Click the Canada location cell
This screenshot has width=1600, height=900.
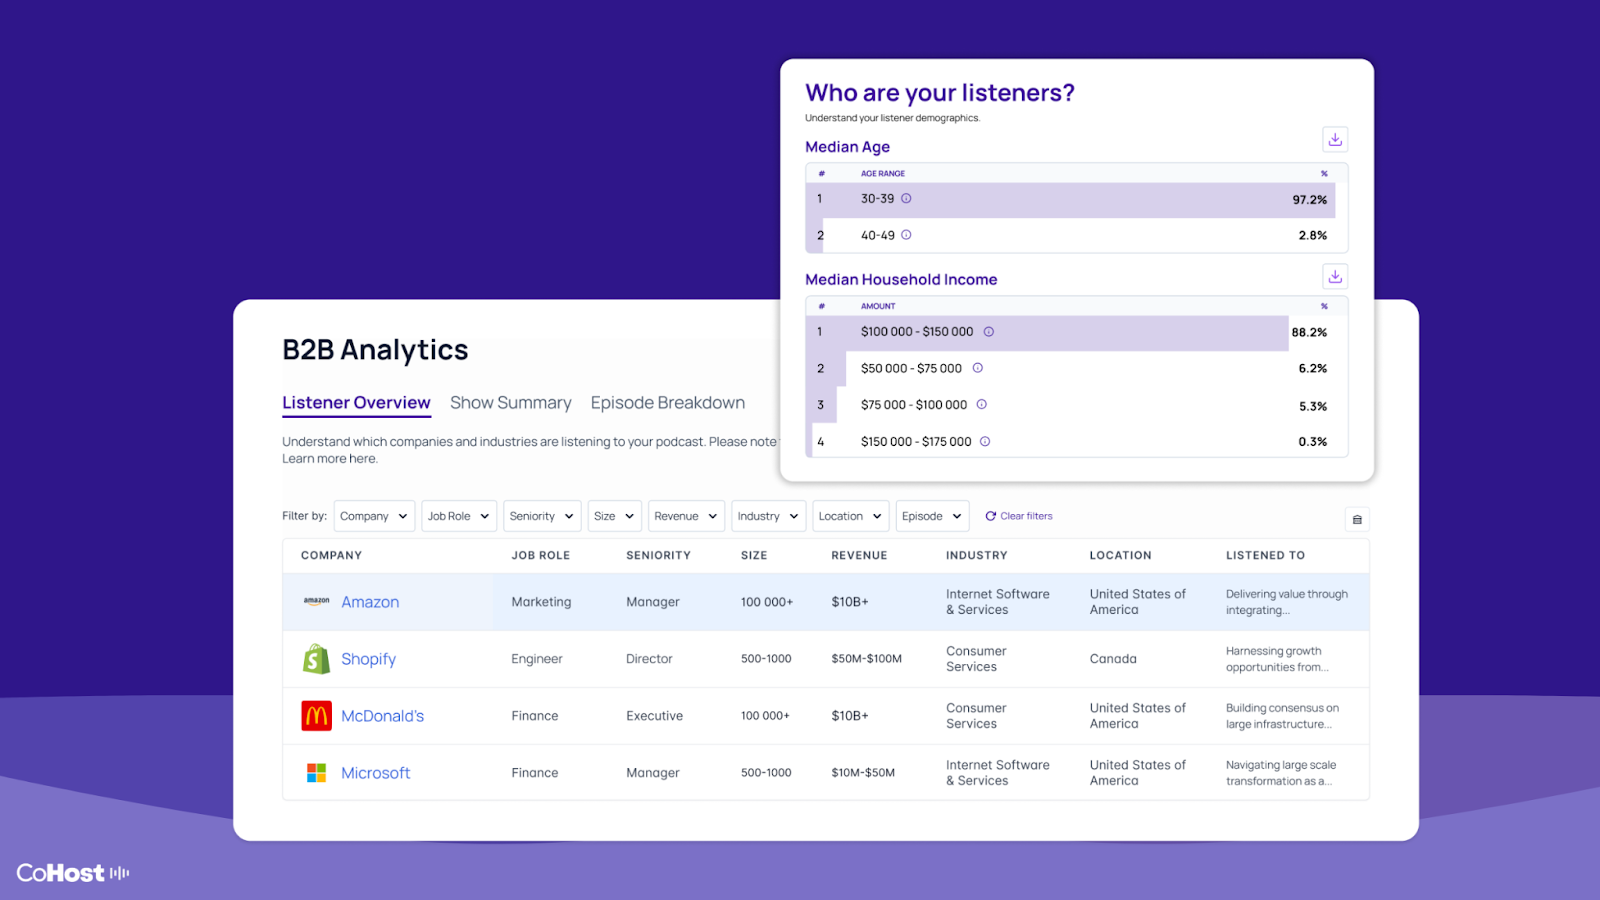point(1113,659)
